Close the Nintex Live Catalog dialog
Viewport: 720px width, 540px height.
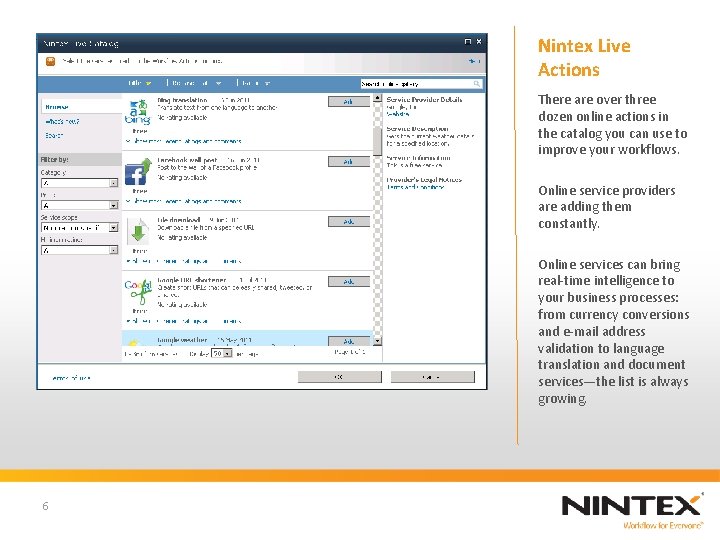click(x=479, y=42)
